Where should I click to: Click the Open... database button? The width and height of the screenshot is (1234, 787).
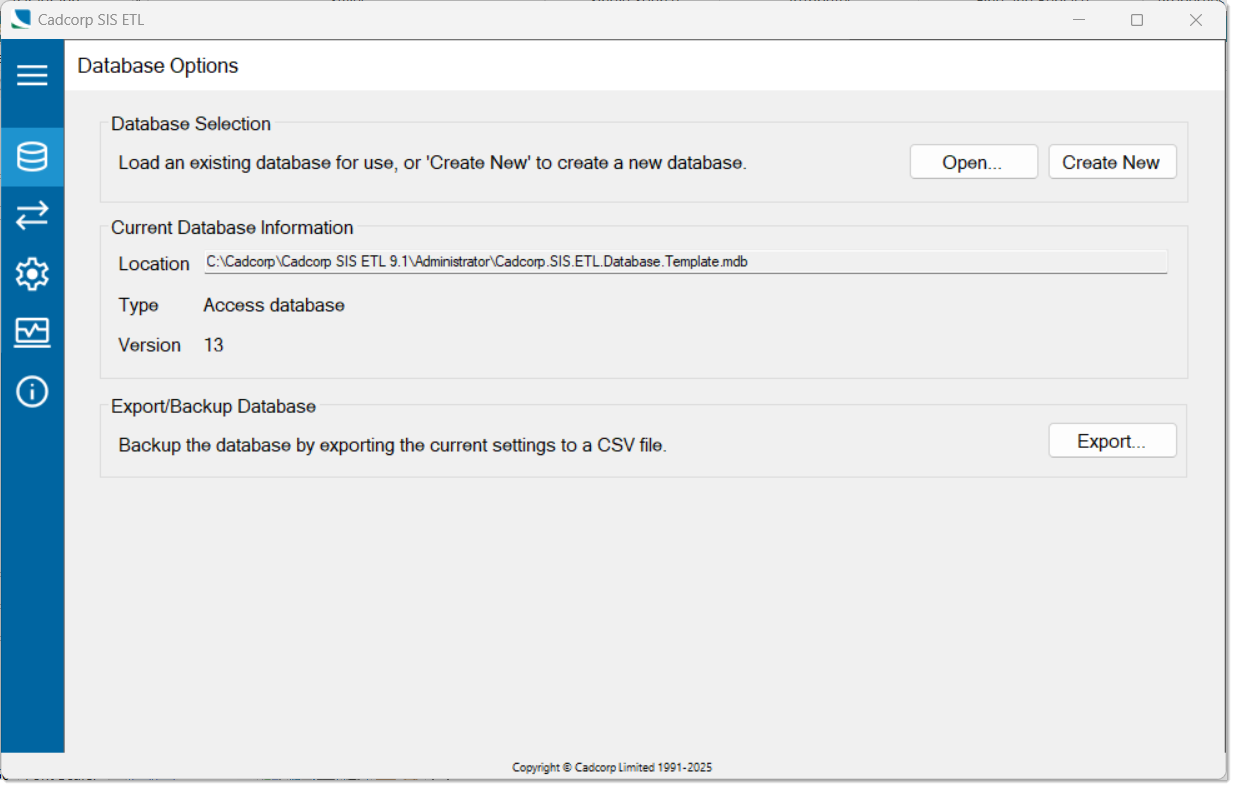(x=973, y=162)
